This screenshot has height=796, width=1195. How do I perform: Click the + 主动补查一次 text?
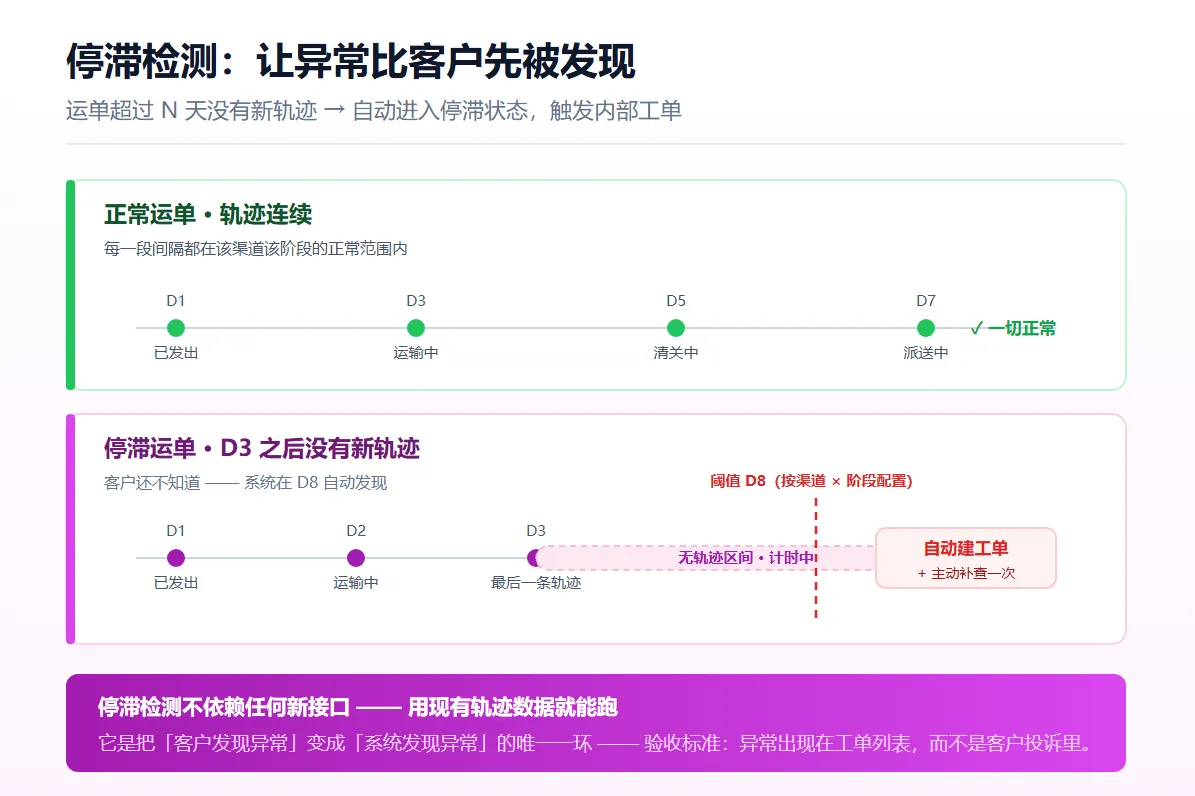[966, 573]
